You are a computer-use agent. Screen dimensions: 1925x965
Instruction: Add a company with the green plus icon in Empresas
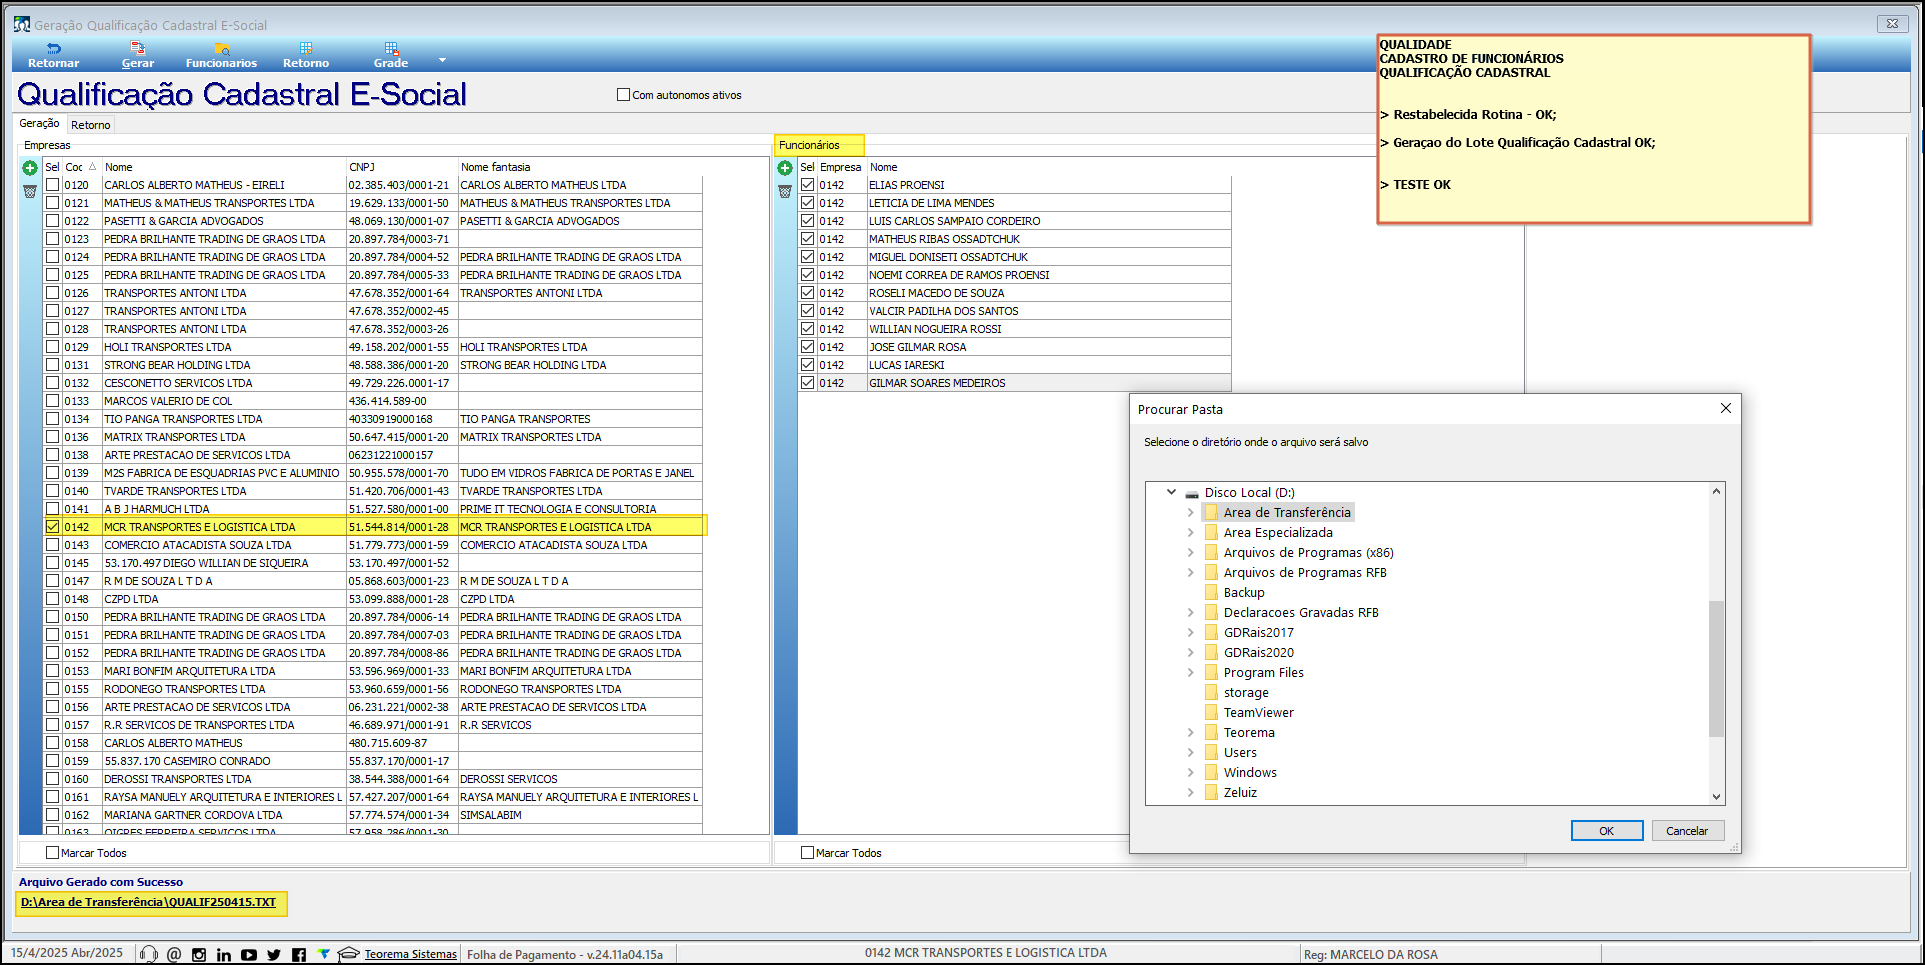pyautogui.click(x=30, y=168)
